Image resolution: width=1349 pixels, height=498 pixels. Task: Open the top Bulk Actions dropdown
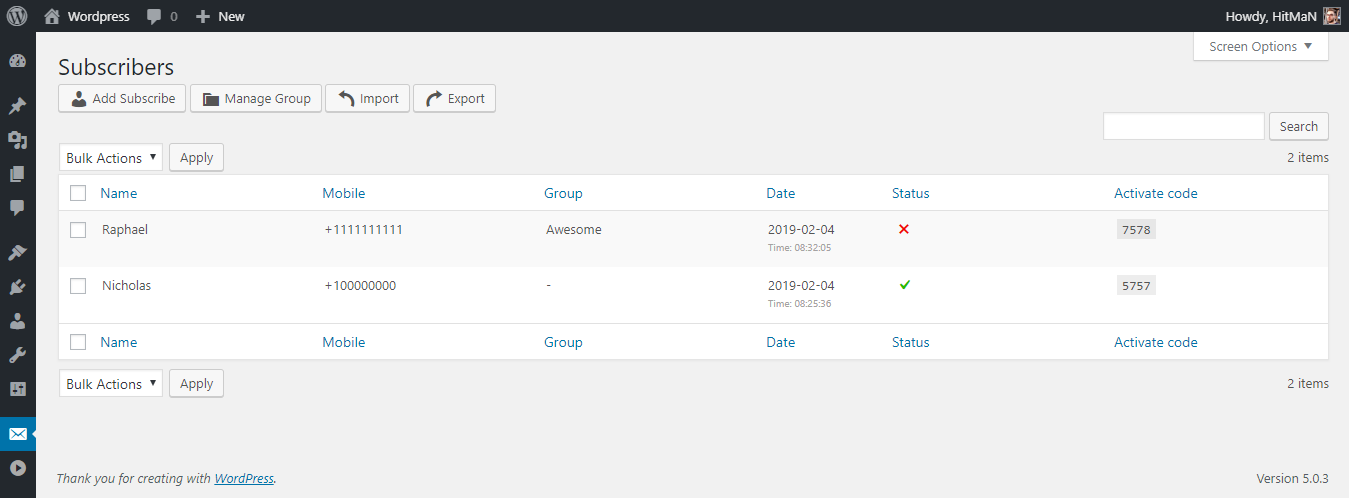click(x=111, y=158)
